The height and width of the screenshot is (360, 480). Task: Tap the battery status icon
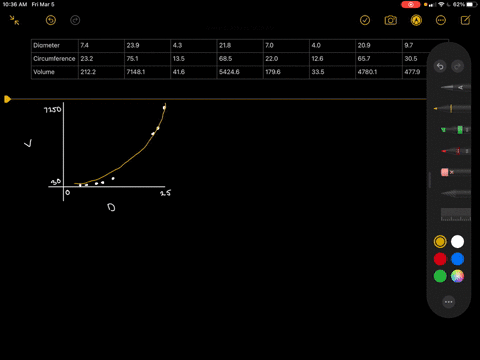[x=472, y=5]
